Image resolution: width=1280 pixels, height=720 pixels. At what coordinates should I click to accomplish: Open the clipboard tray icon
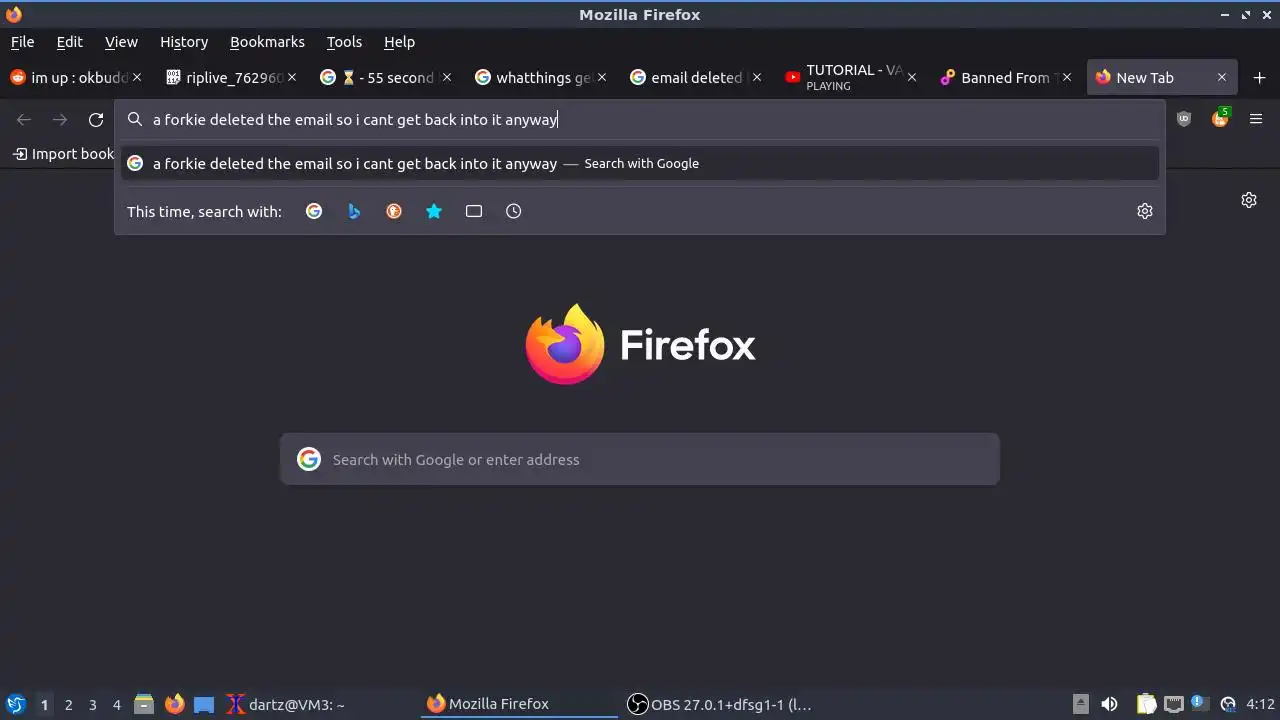1146,704
